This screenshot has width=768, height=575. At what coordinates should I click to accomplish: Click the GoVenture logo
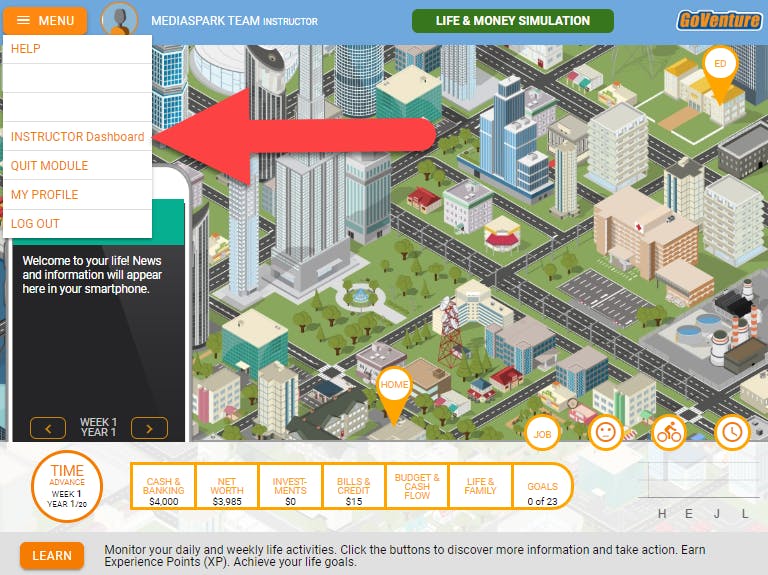click(719, 21)
